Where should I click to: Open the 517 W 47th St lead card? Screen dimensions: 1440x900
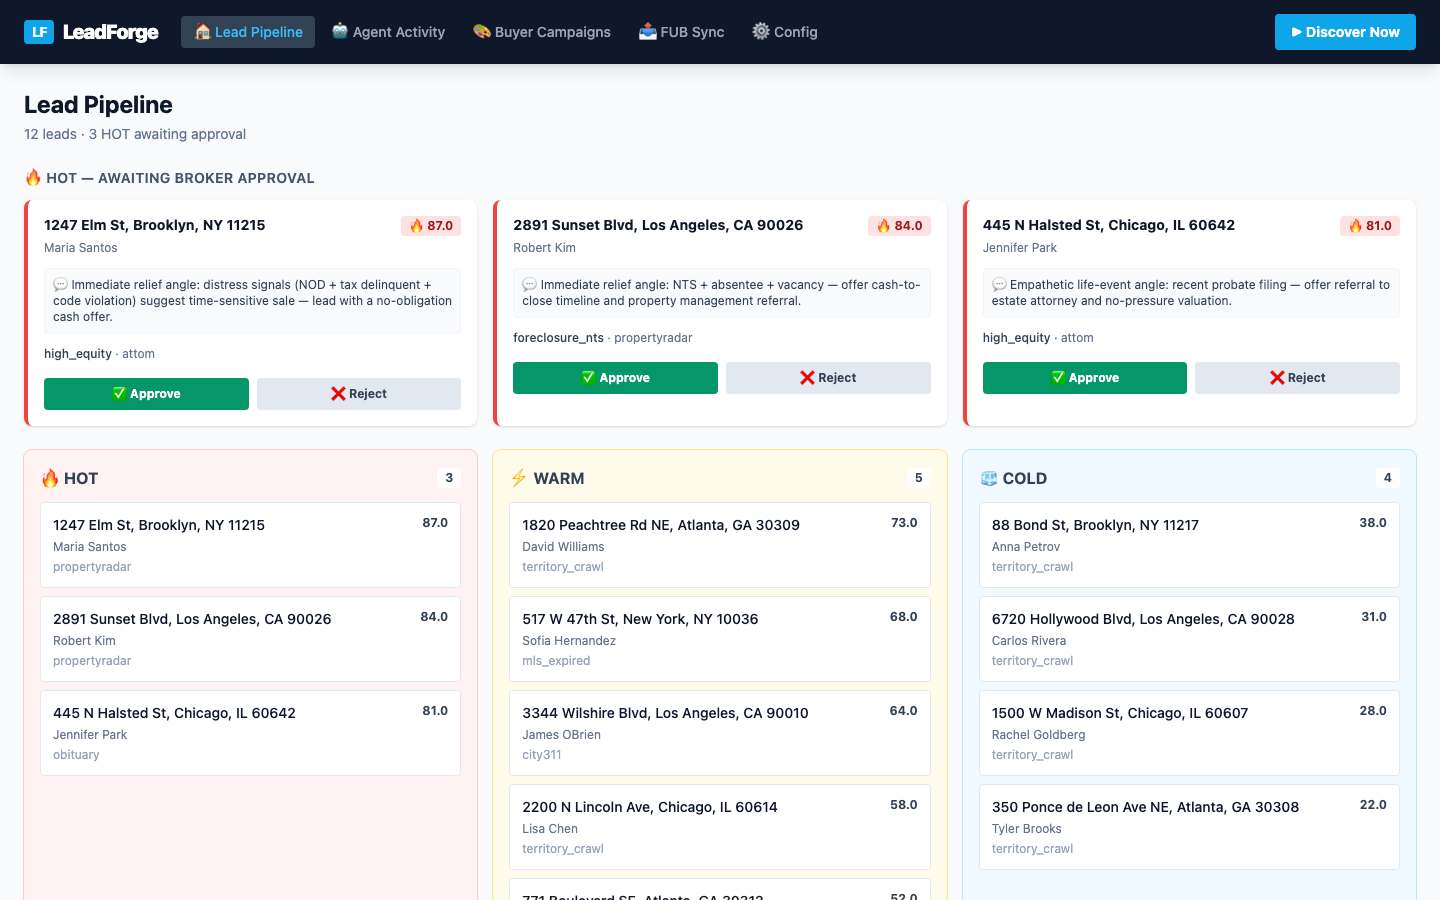coord(720,639)
